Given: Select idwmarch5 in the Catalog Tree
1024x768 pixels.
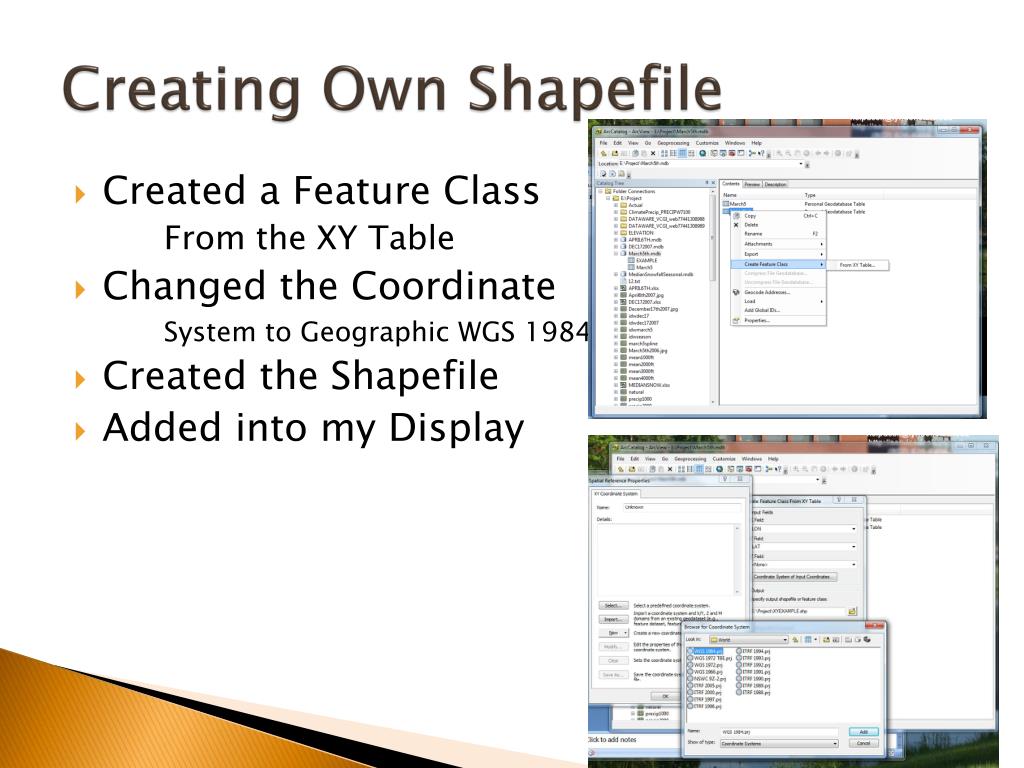Looking at the screenshot, I should coord(640,330).
